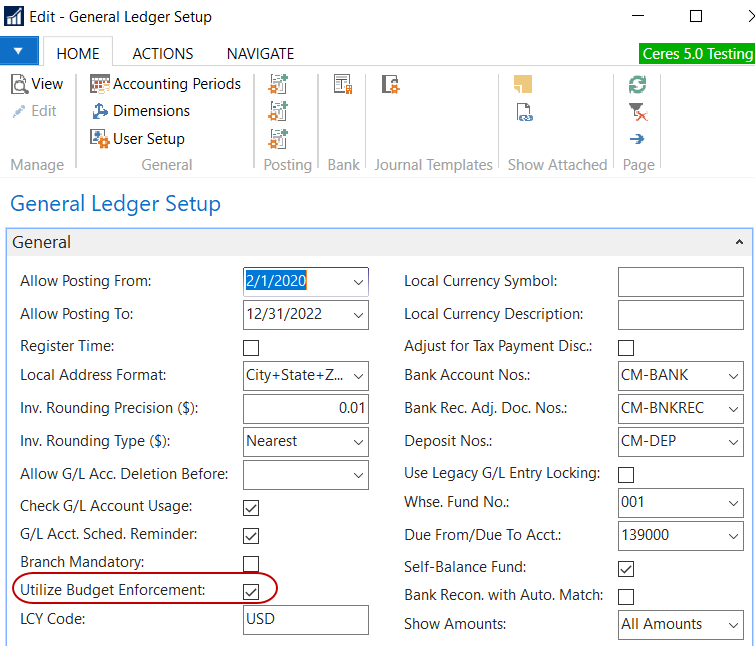Click the Clear Filter funnel icon

tap(637, 111)
